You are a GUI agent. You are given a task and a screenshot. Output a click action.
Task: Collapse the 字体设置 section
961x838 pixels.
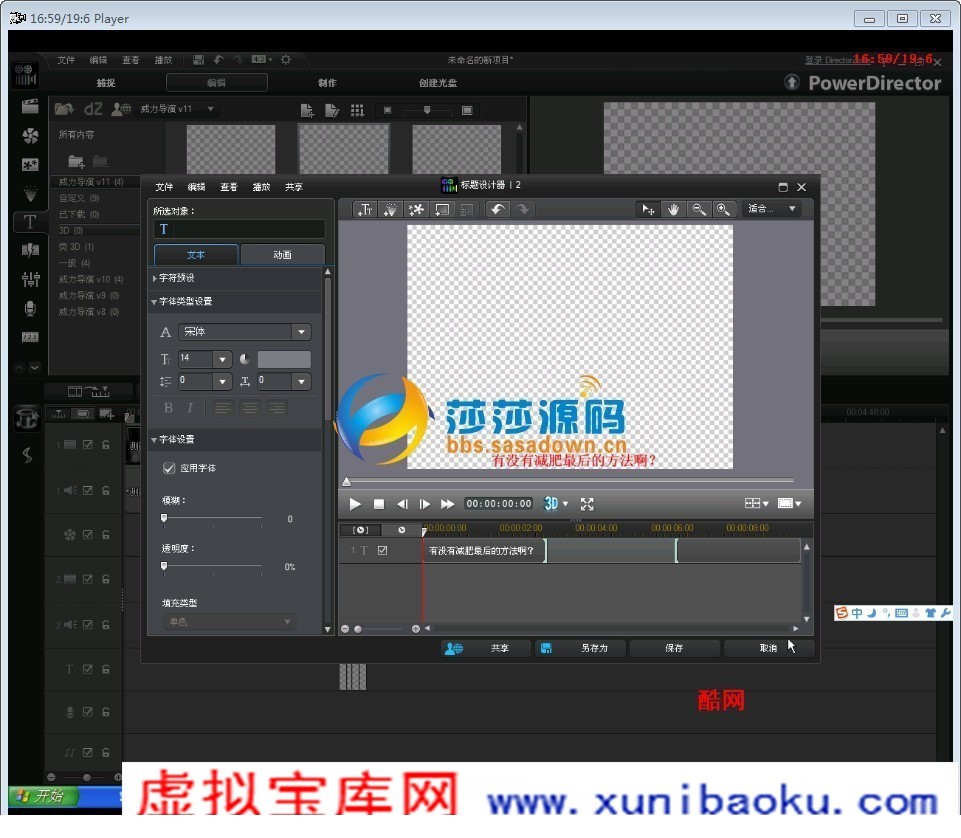point(154,440)
